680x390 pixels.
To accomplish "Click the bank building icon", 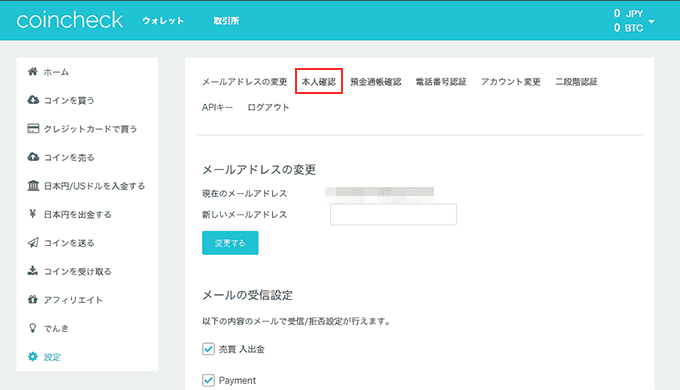I will (x=33, y=186).
